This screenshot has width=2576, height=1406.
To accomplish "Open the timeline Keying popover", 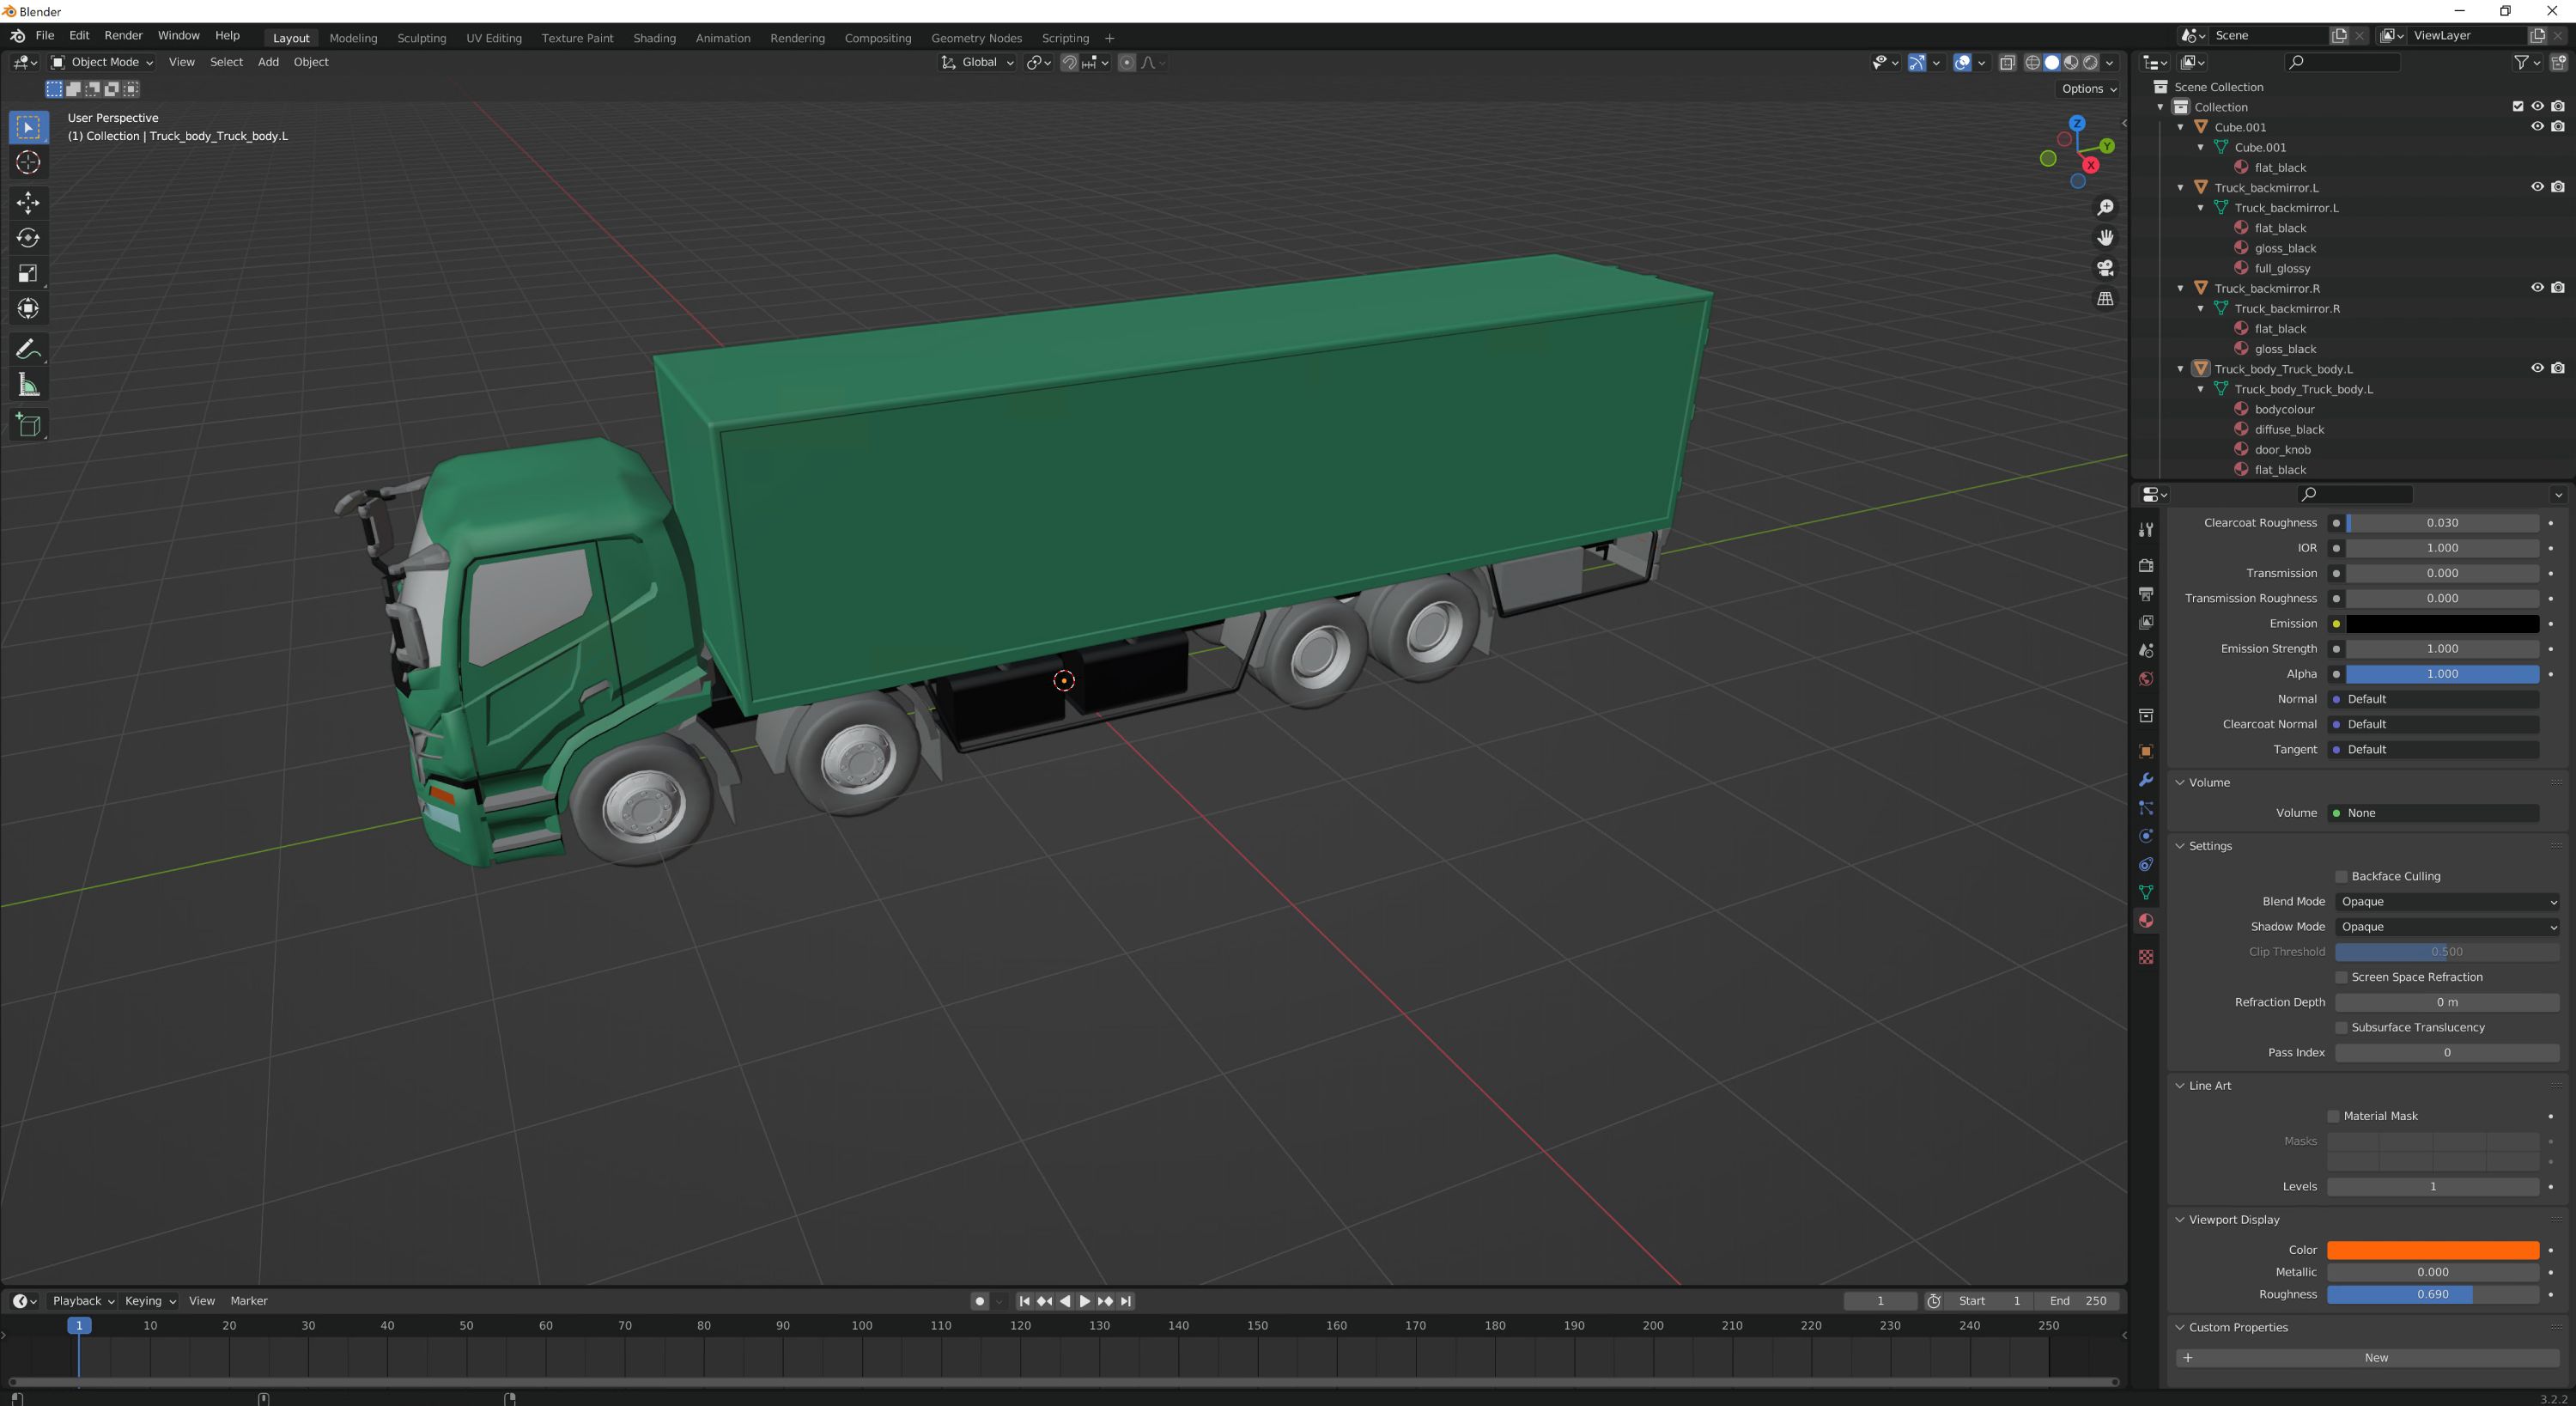I will [x=150, y=1301].
